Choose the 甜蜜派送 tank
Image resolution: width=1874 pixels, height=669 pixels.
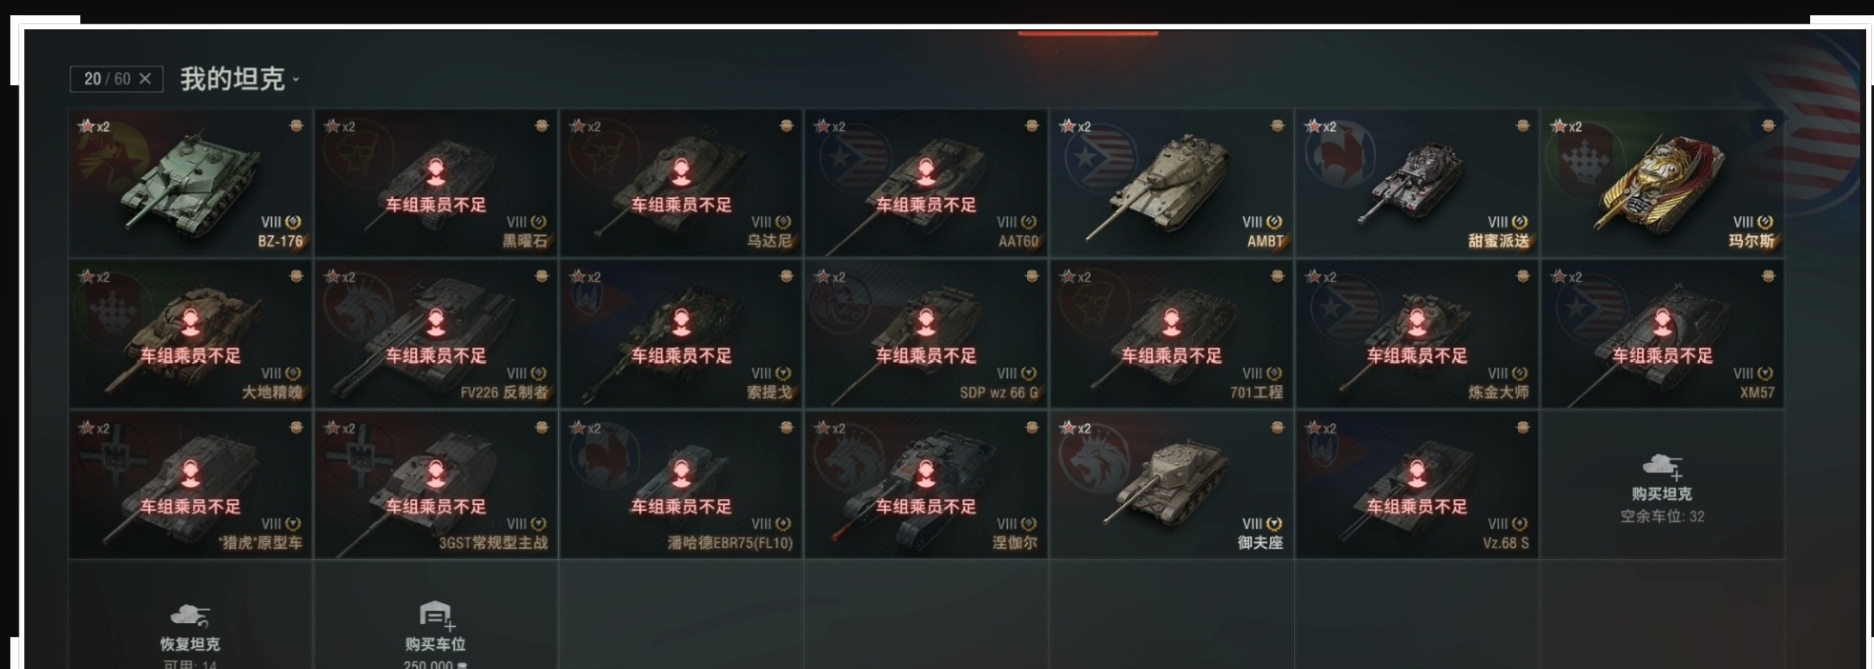[1416, 182]
